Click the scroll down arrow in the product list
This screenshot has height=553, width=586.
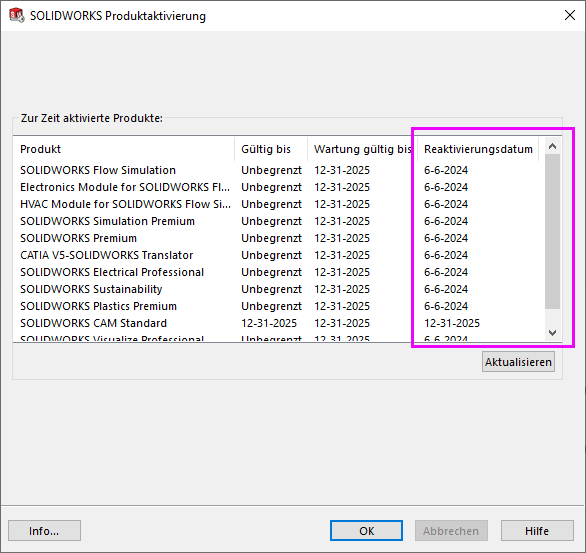[552, 332]
